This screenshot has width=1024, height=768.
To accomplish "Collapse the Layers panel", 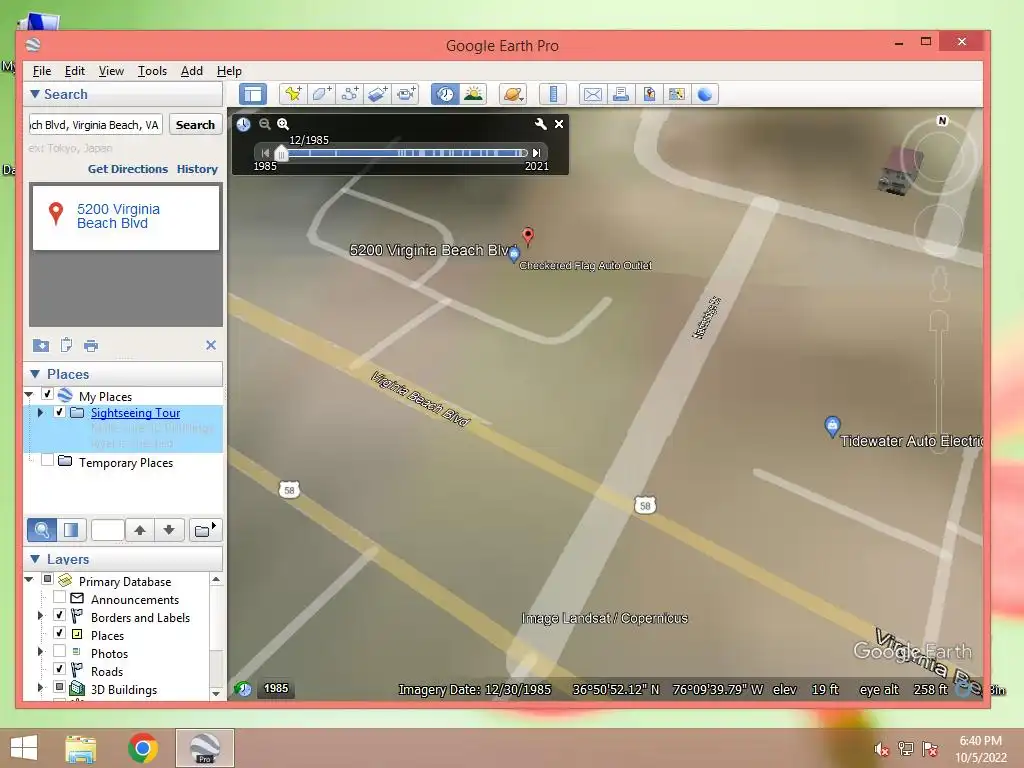I will pyautogui.click(x=35, y=559).
